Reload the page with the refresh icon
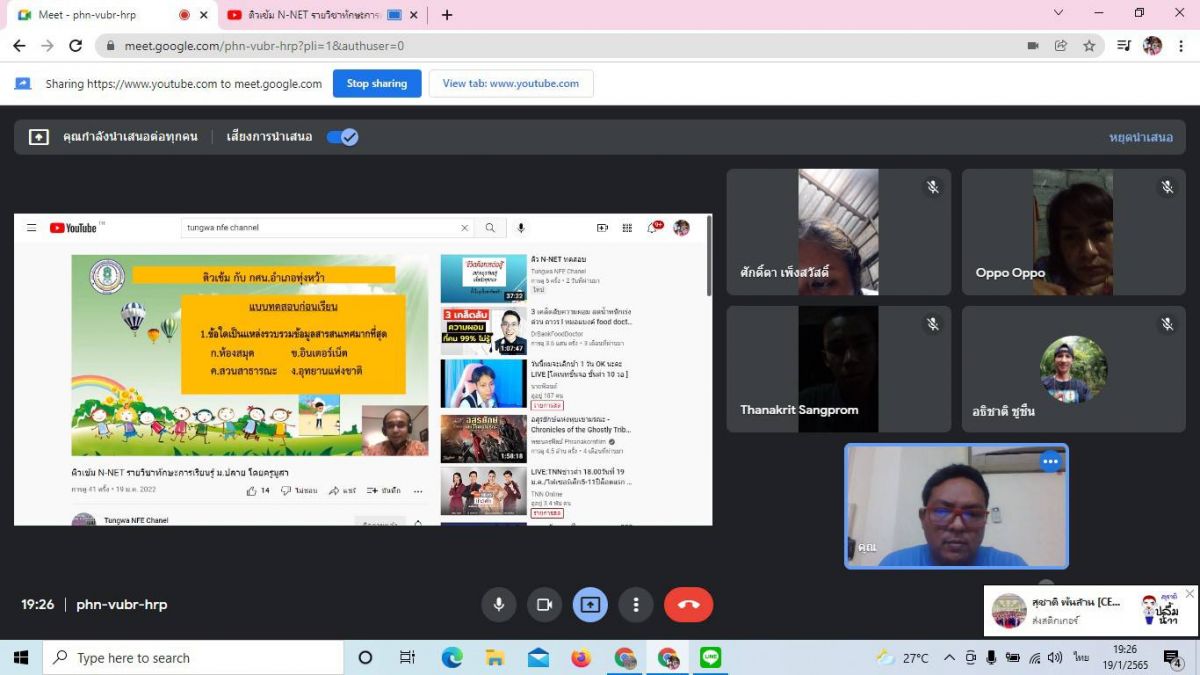1200x675 pixels. 76,46
